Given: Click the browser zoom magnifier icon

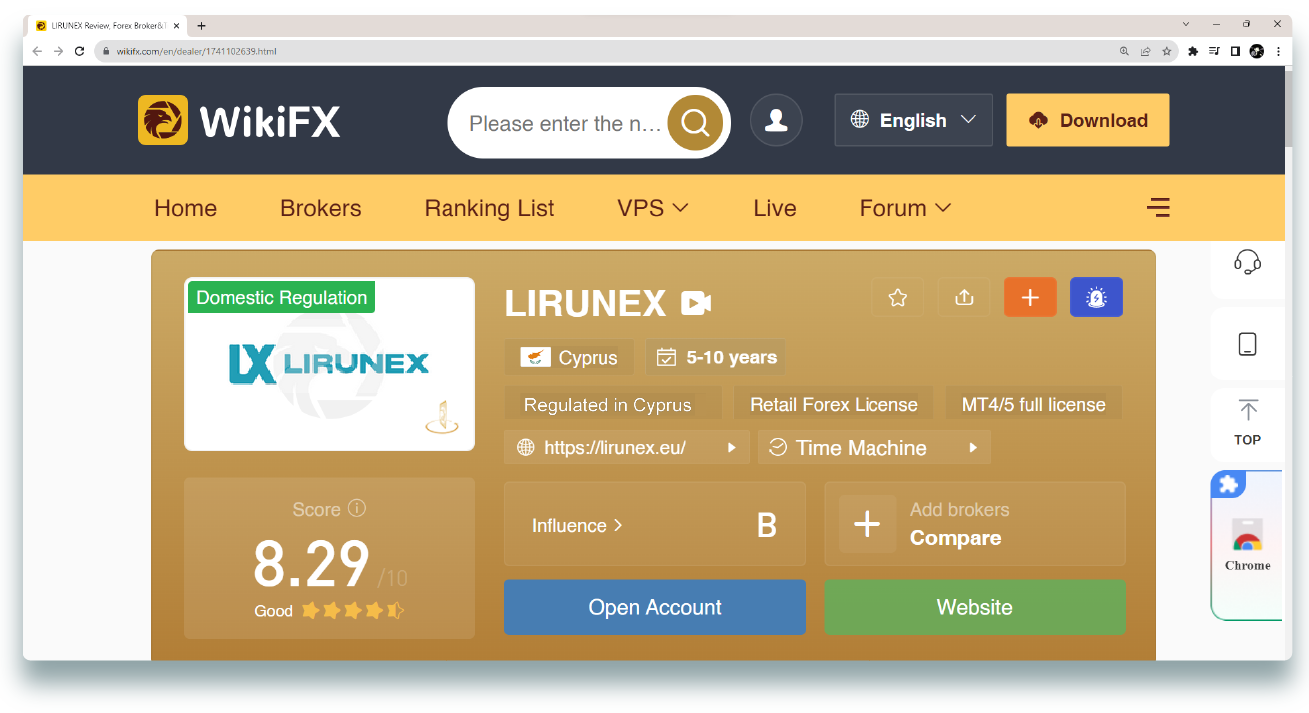Looking at the screenshot, I should [1124, 51].
